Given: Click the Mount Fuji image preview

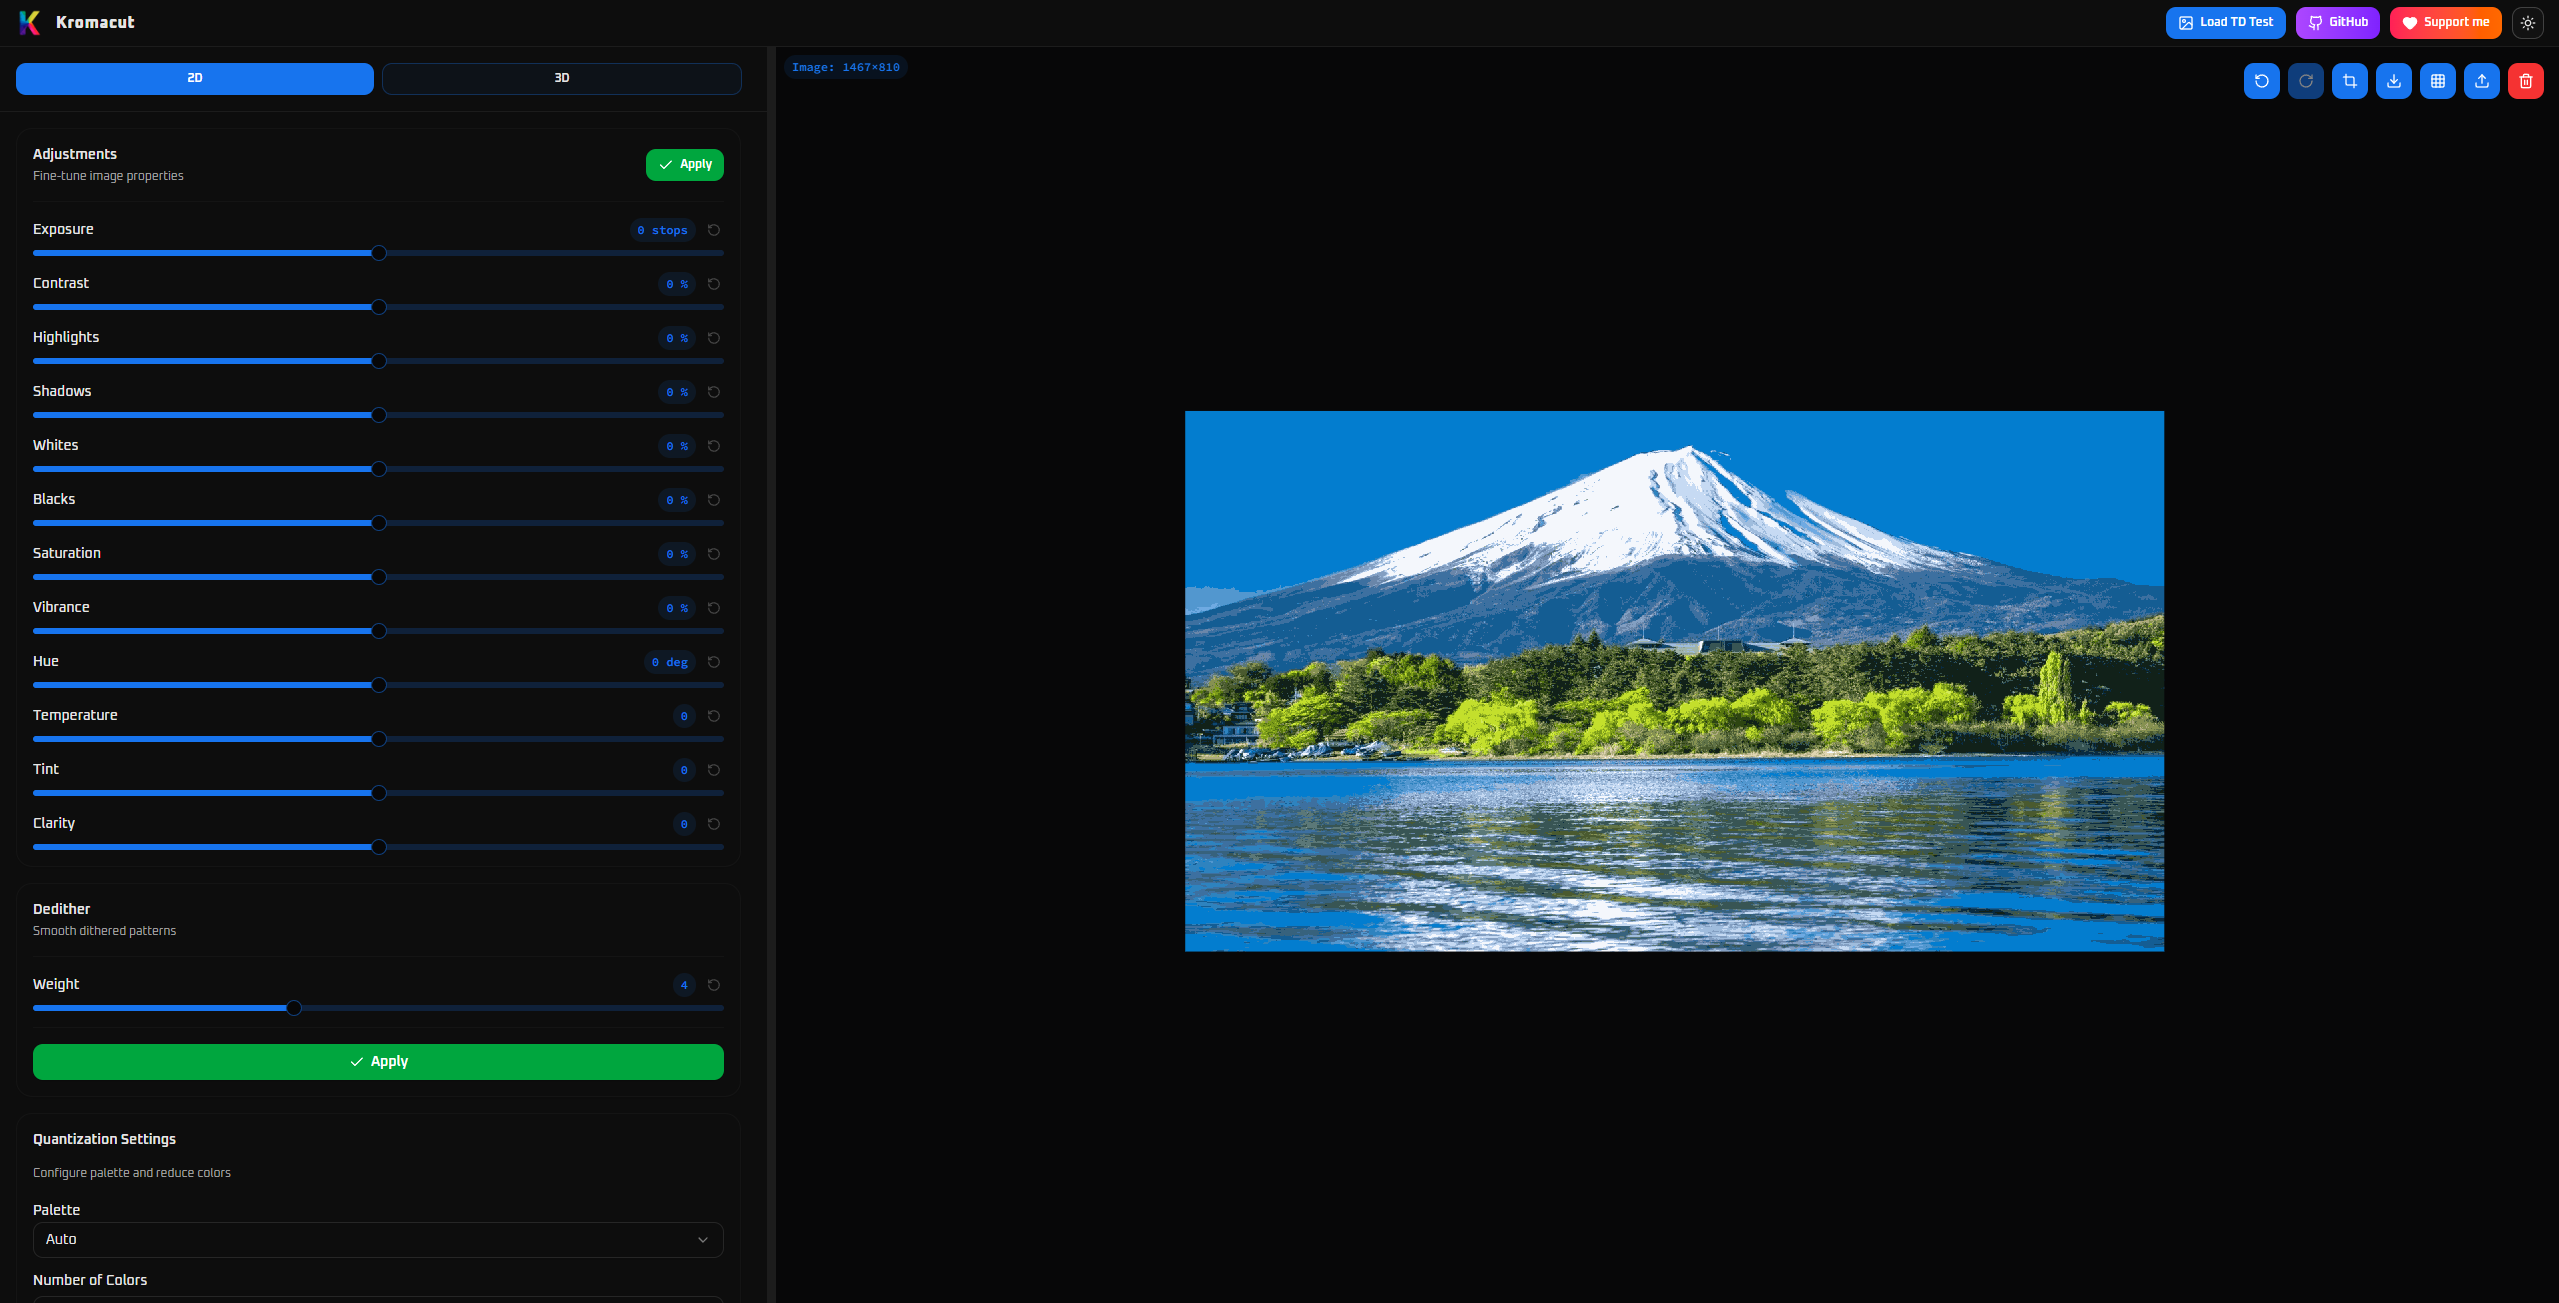Looking at the screenshot, I should [x=1674, y=680].
